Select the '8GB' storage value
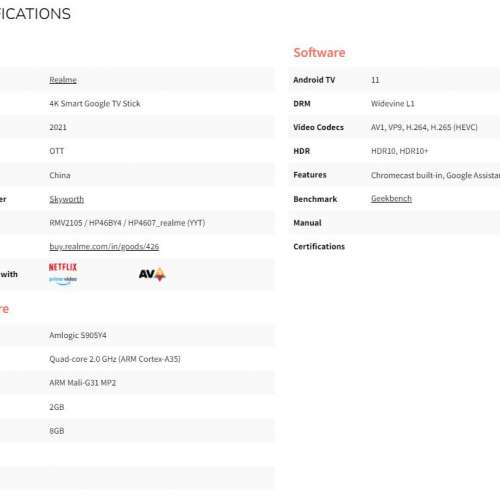Screen dimensions: 500x500 click(57, 431)
